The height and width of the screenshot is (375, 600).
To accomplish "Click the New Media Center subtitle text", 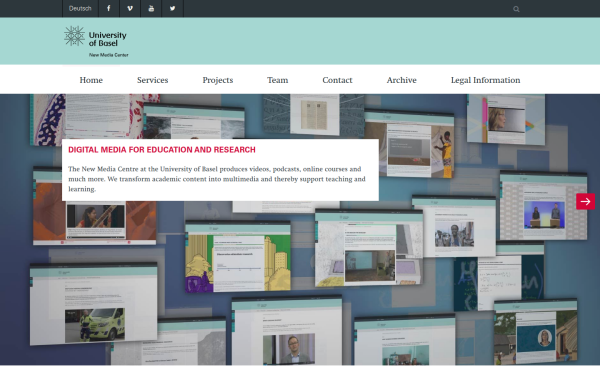I will pos(109,55).
